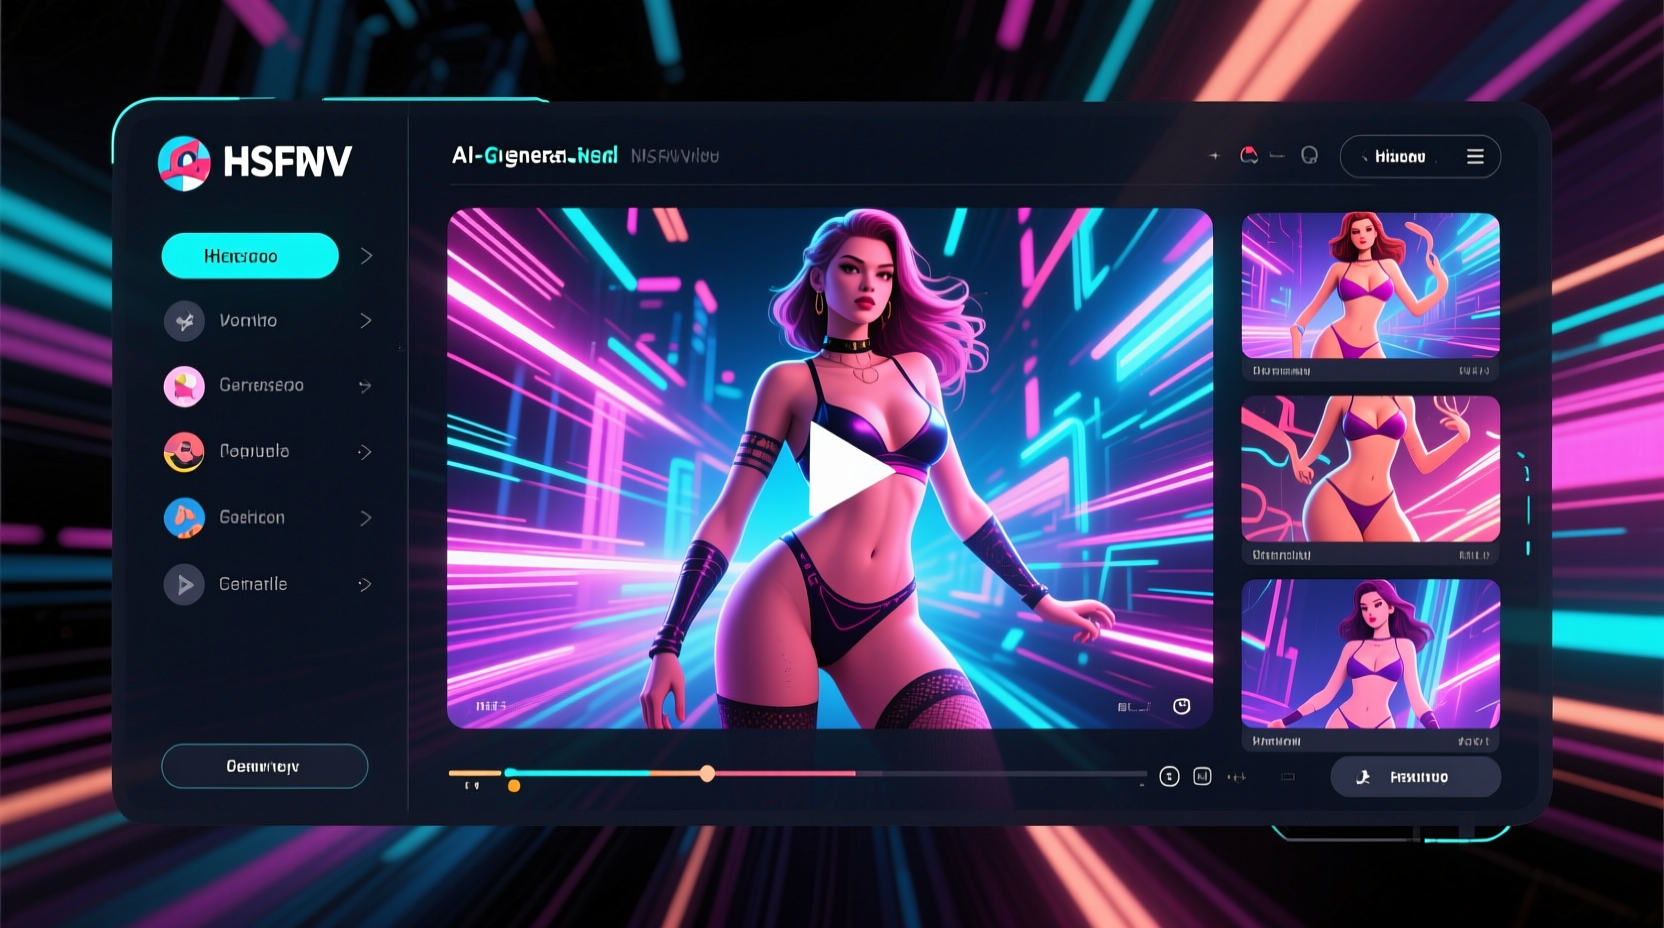Click the Gemarlle play icon in sidebar

(184, 584)
